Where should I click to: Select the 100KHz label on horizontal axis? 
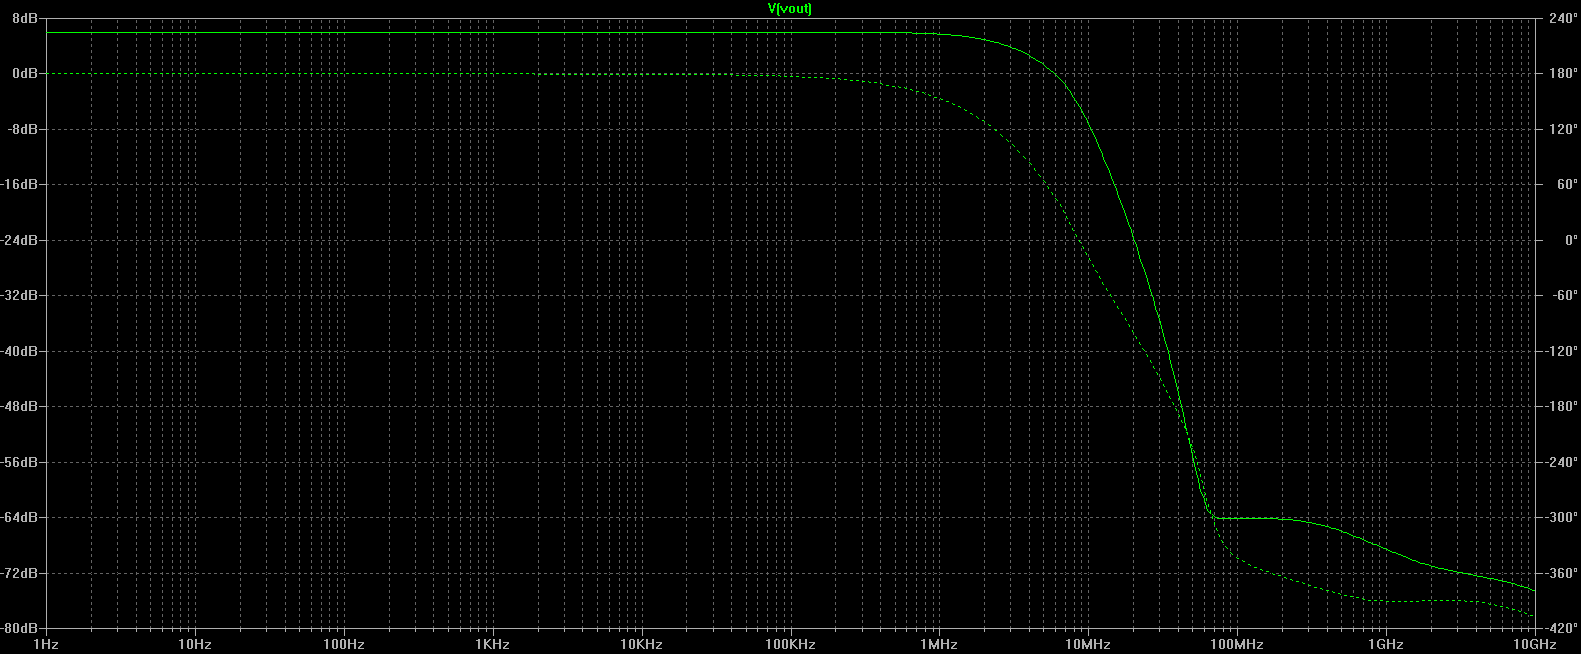point(790,644)
